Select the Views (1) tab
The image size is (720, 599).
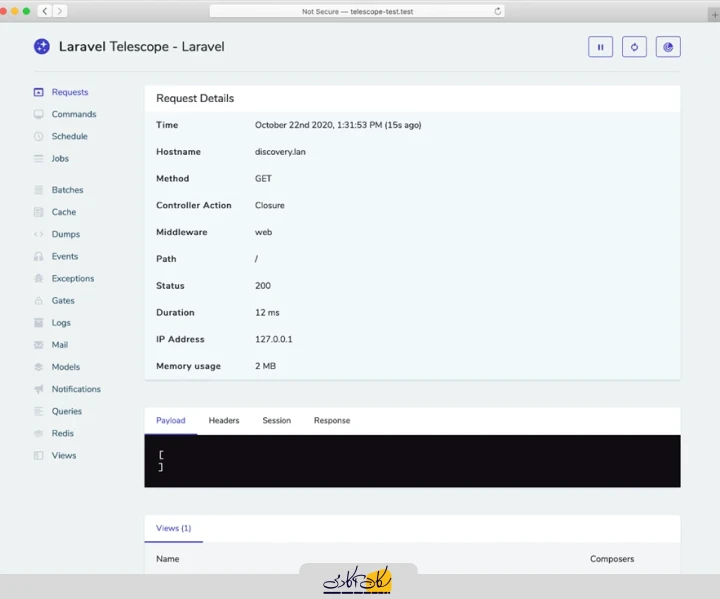(x=174, y=528)
